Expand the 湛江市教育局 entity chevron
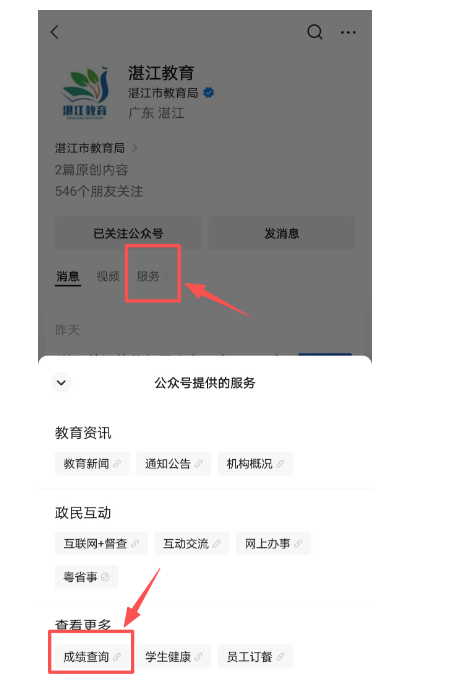Image resolution: width=454 pixels, height=674 pixels. [x=135, y=148]
